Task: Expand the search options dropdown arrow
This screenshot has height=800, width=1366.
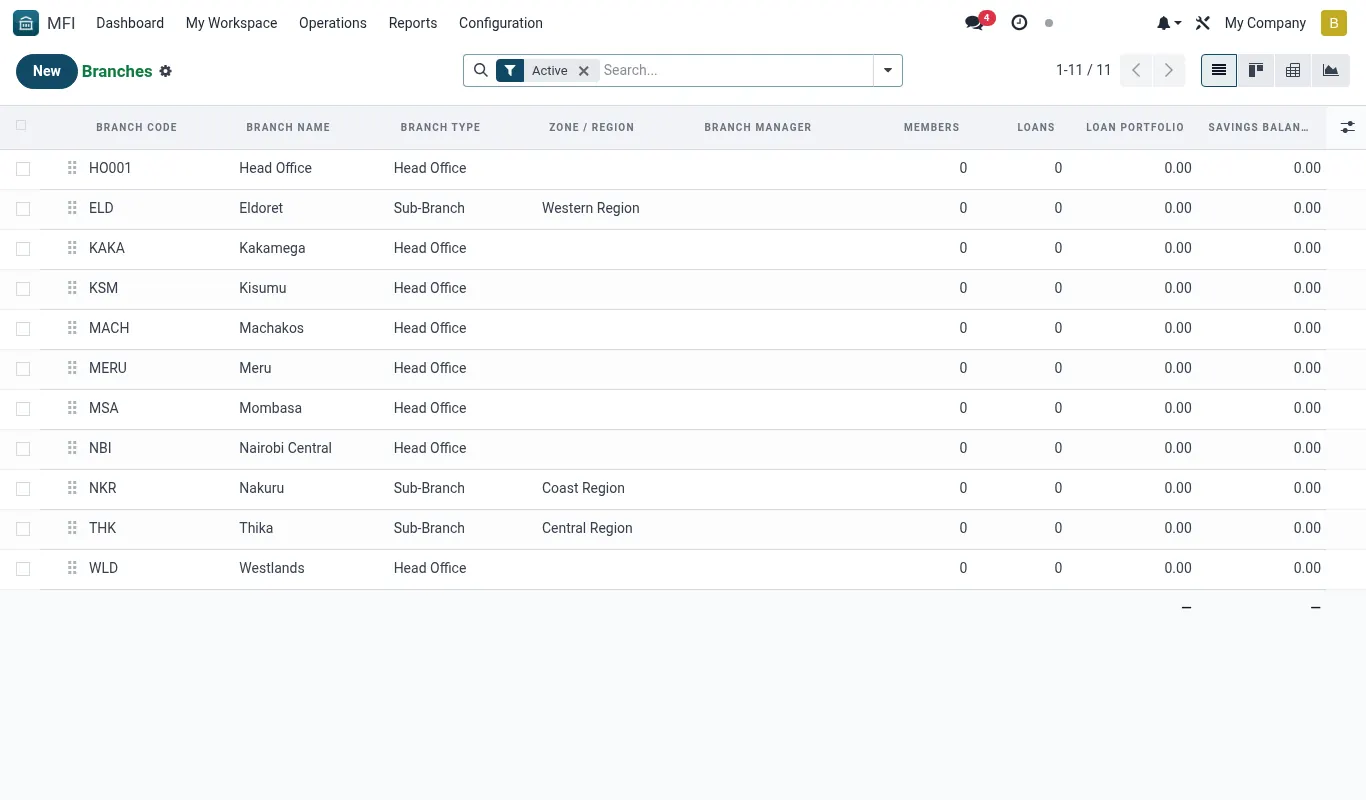Action: [888, 70]
